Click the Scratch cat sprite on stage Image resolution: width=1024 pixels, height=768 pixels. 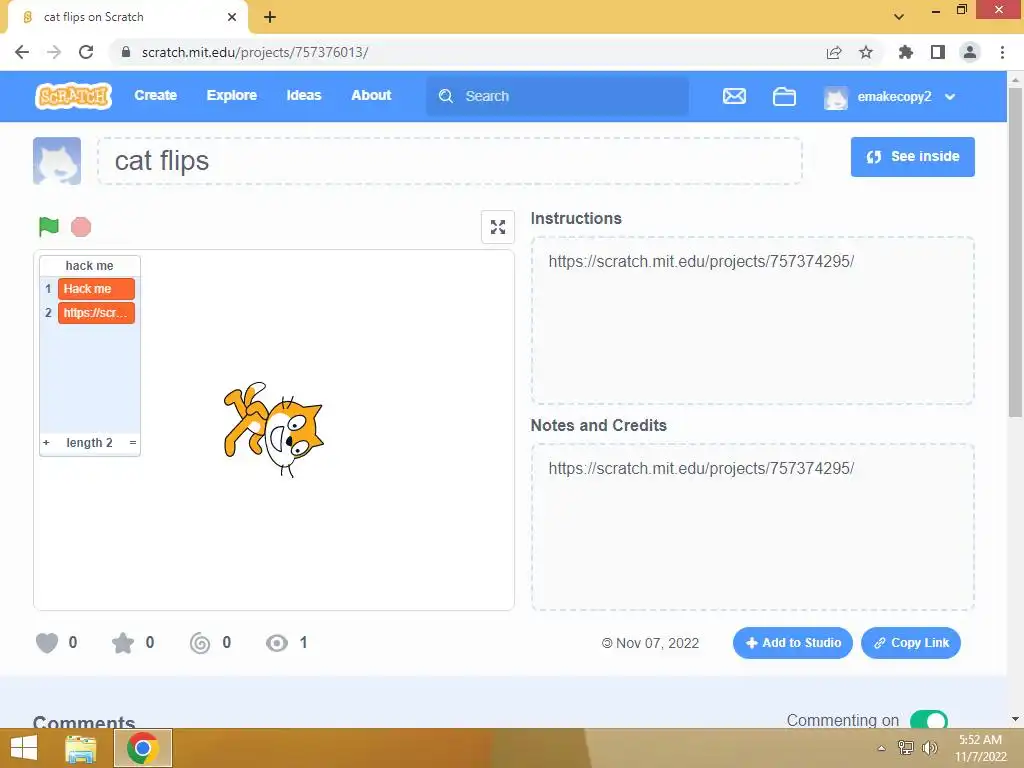(x=274, y=430)
